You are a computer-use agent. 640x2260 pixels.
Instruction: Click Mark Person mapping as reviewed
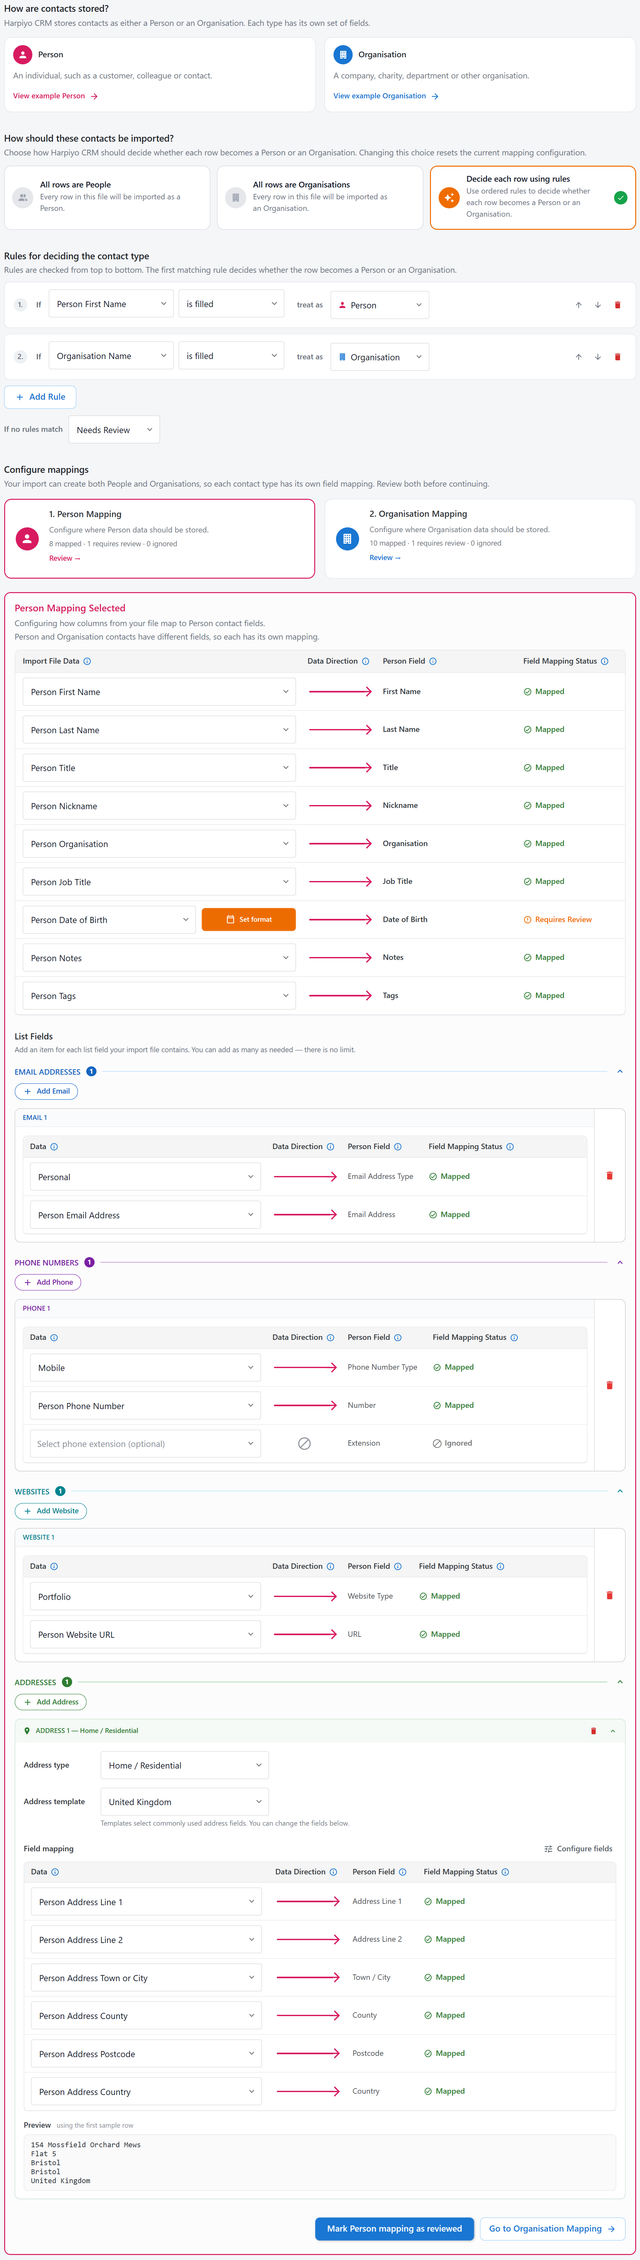(x=394, y=2229)
